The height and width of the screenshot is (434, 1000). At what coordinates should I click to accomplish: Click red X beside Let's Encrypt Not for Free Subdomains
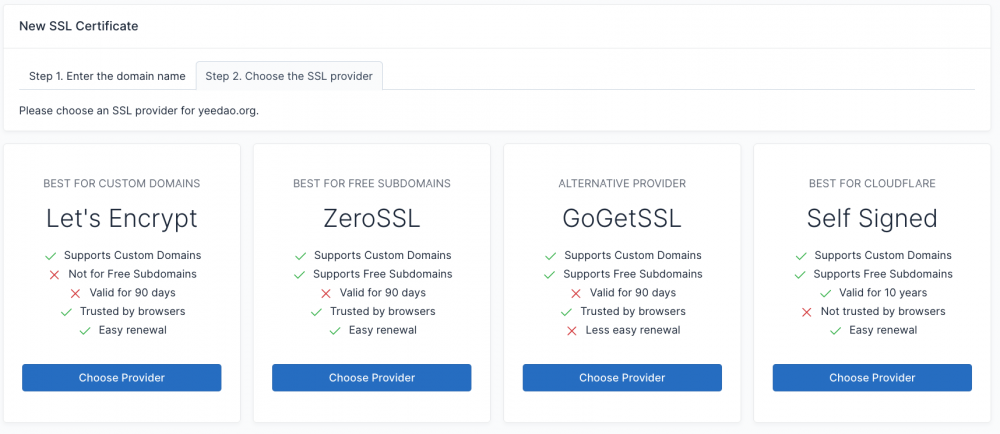[x=54, y=275]
